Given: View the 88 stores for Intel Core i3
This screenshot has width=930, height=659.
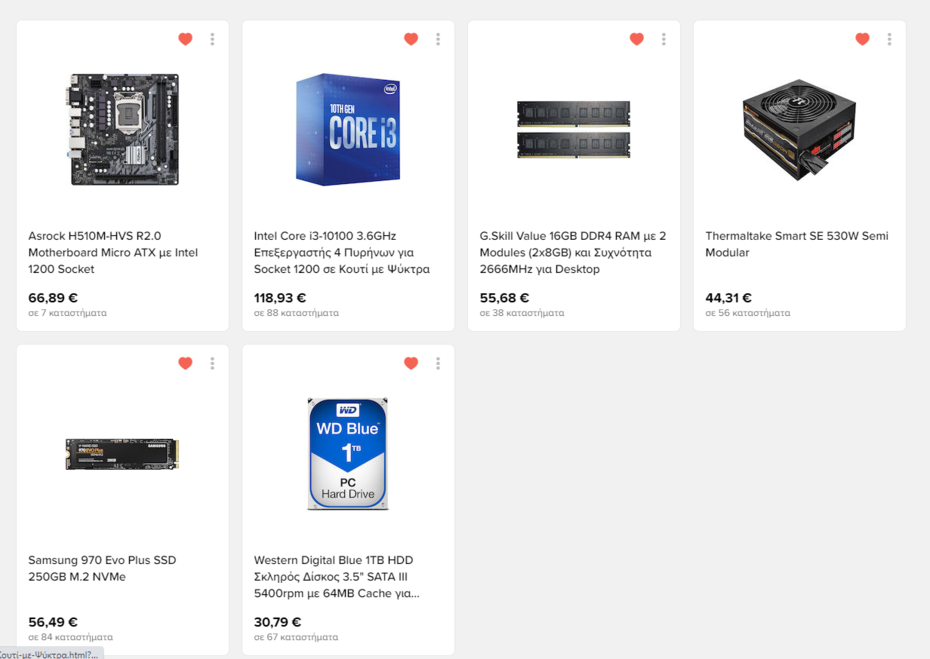Looking at the screenshot, I should click(296, 313).
